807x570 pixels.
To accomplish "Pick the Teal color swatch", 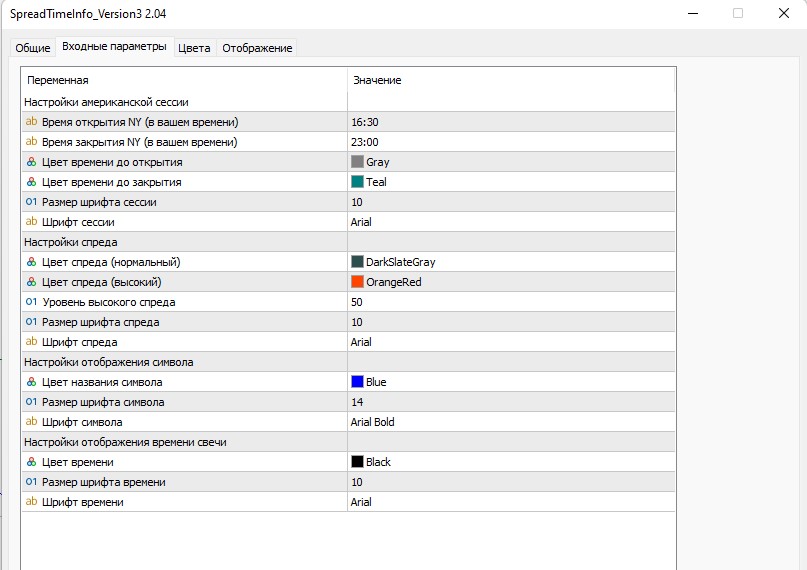I will point(357,182).
